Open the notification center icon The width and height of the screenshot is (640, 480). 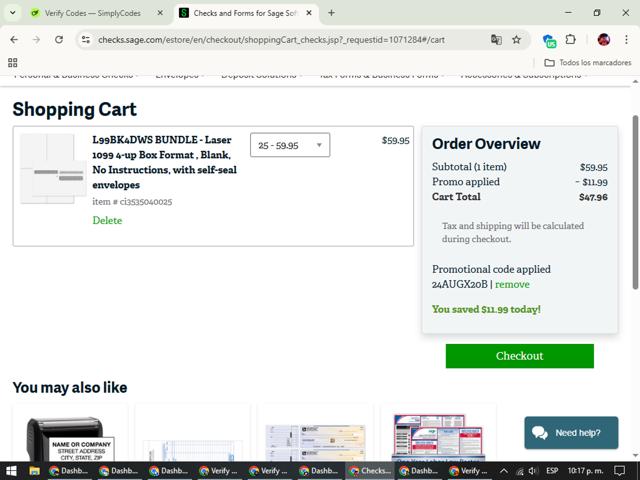coord(620,471)
